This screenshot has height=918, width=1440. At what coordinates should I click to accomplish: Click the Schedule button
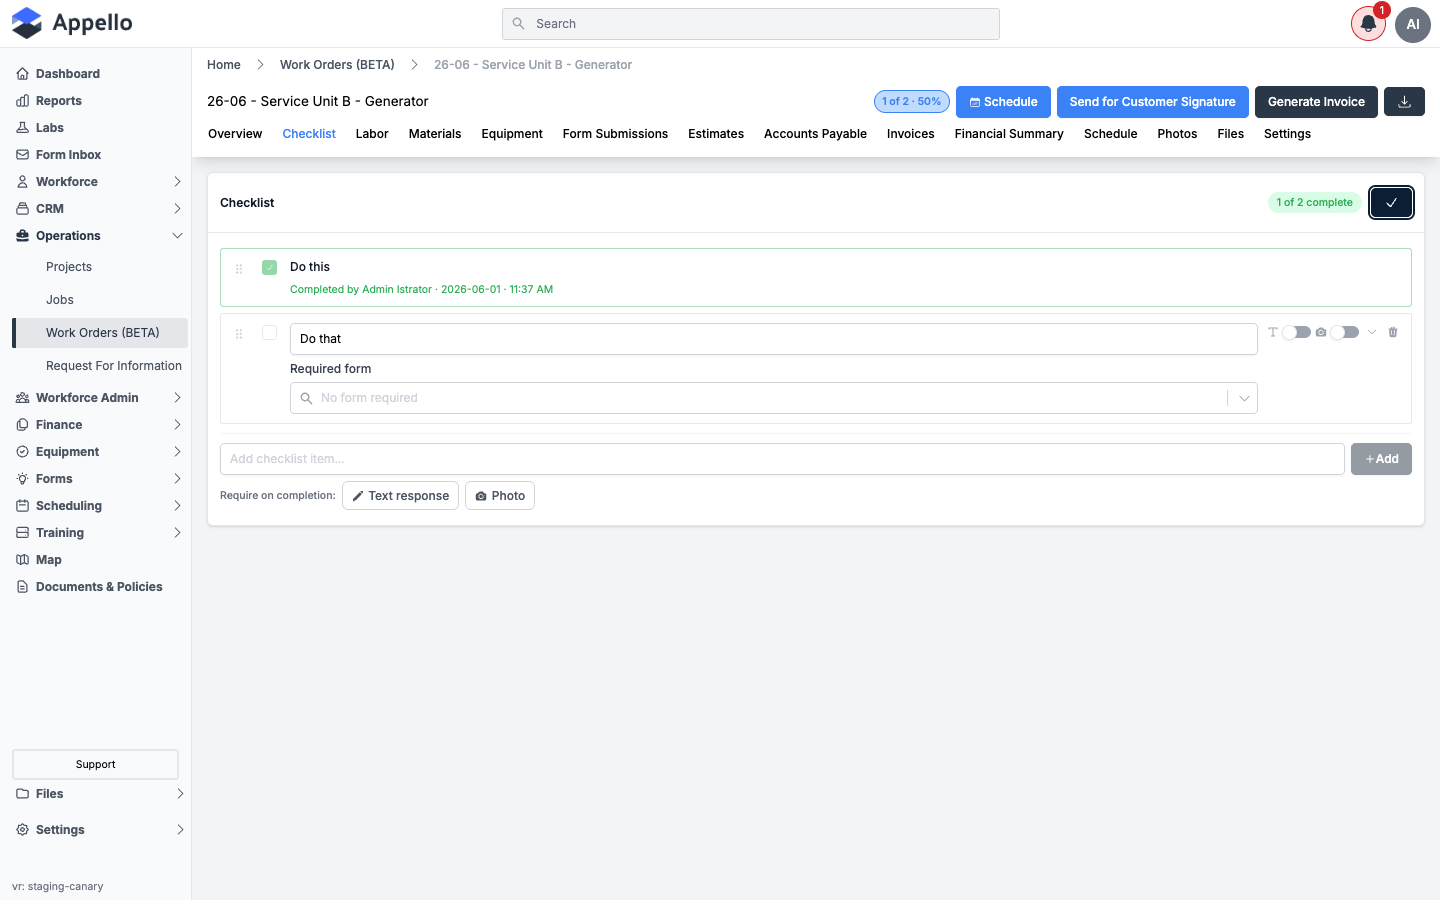point(1003,102)
